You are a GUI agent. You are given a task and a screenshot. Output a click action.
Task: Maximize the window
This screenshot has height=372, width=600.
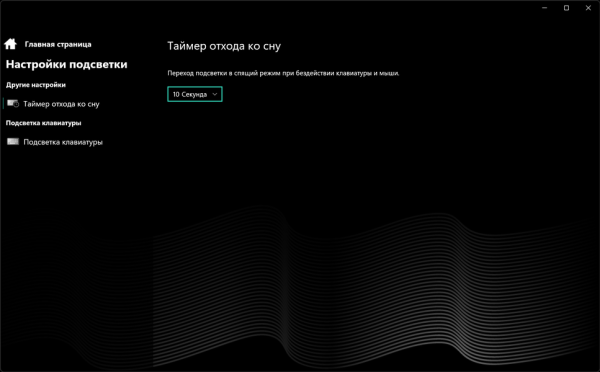tap(566, 8)
